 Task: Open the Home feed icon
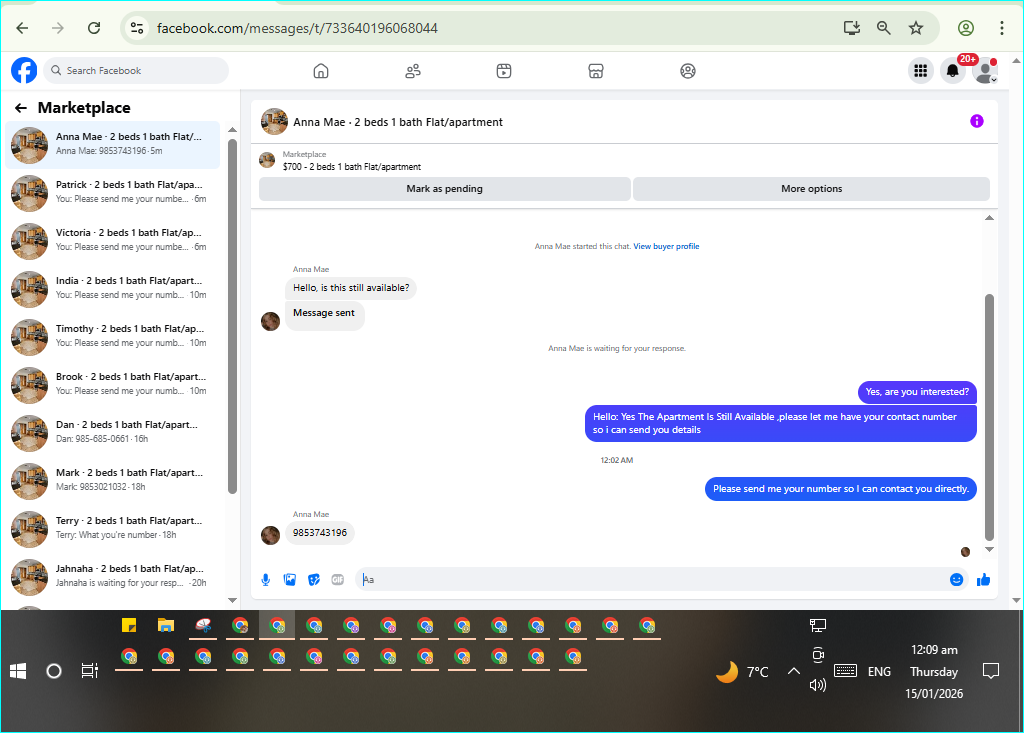(x=321, y=71)
